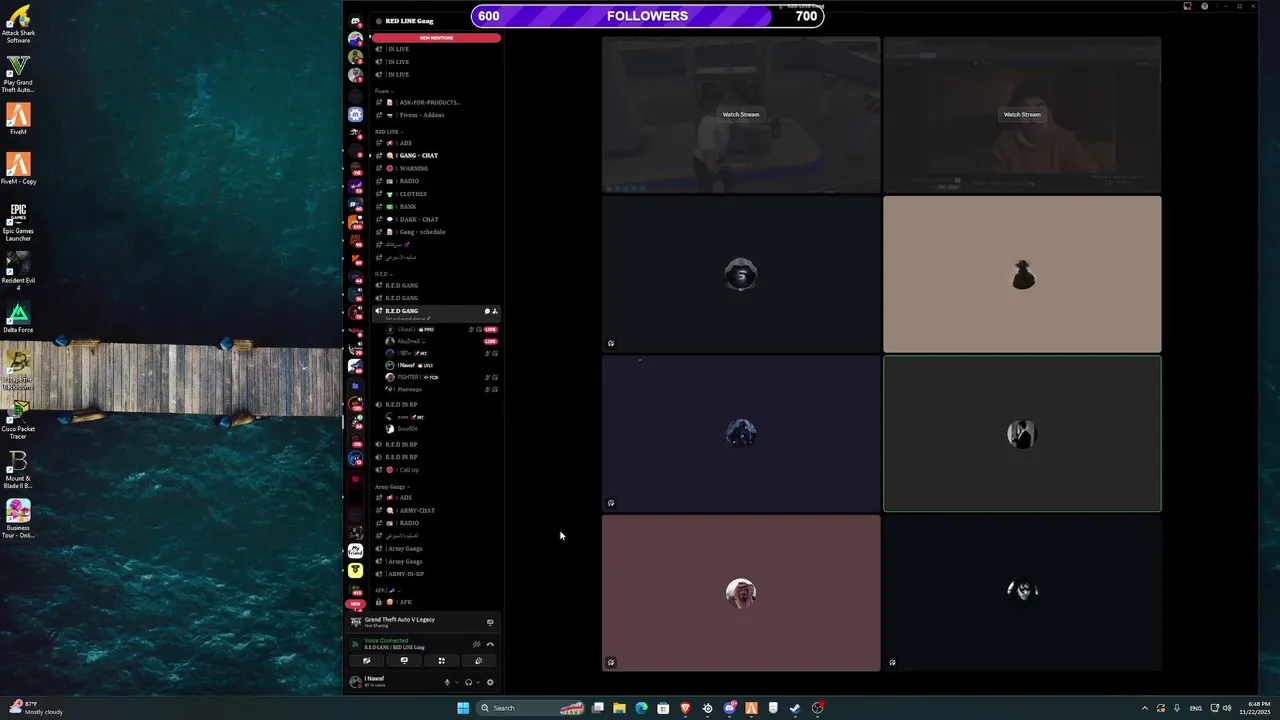Open the DARK - CHAT channel
Image resolution: width=1280 pixels, height=720 pixels.
pyautogui.click(x=436, y=219)
